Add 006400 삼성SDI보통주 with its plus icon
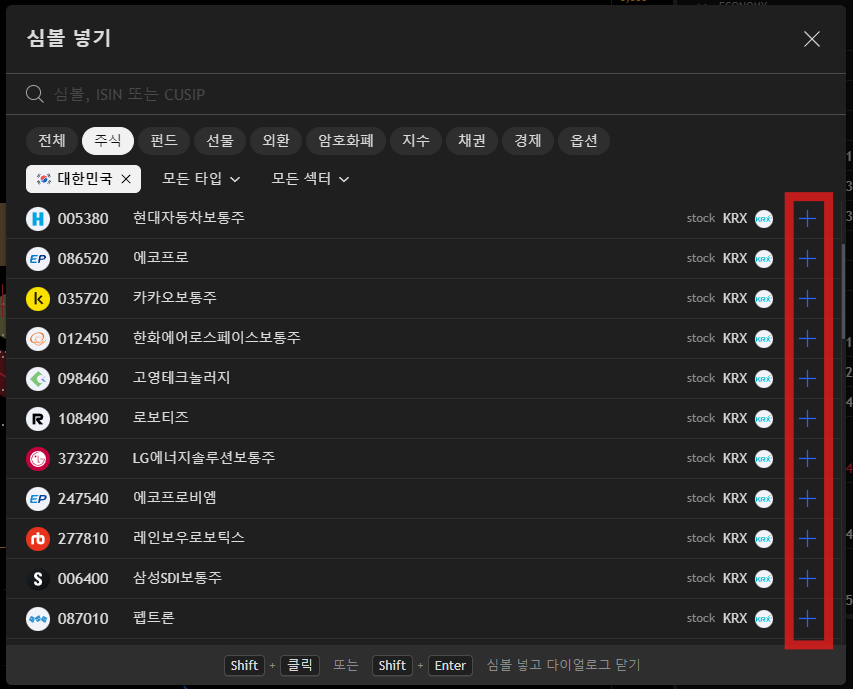 tap(807, 579)
